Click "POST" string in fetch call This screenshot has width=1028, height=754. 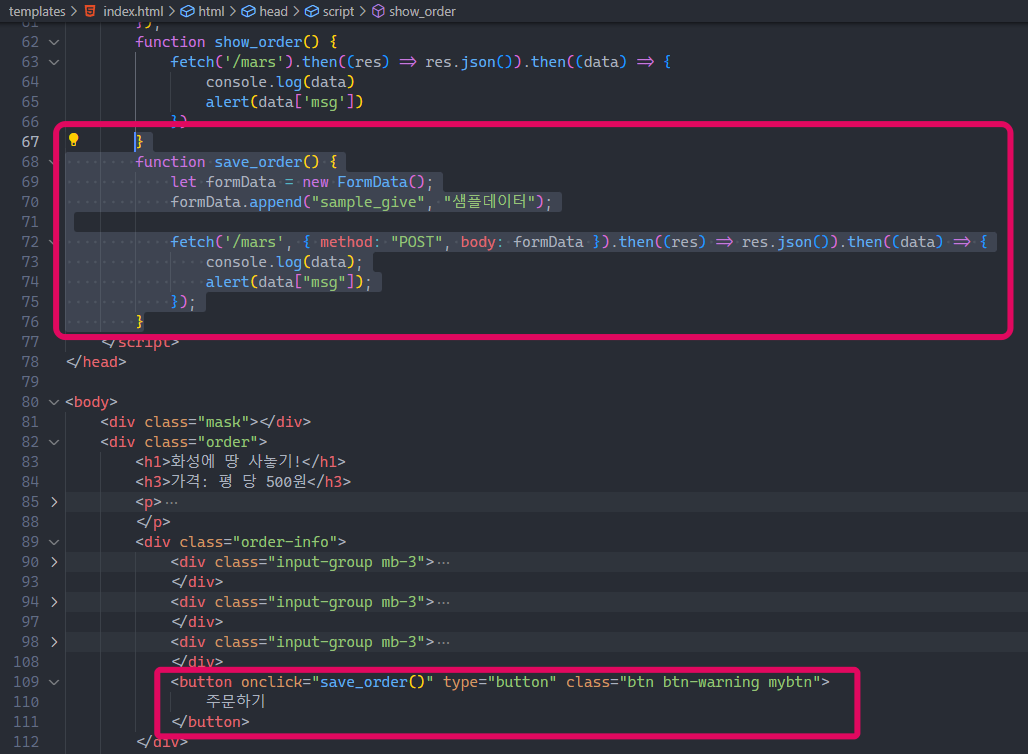(417, 242)
